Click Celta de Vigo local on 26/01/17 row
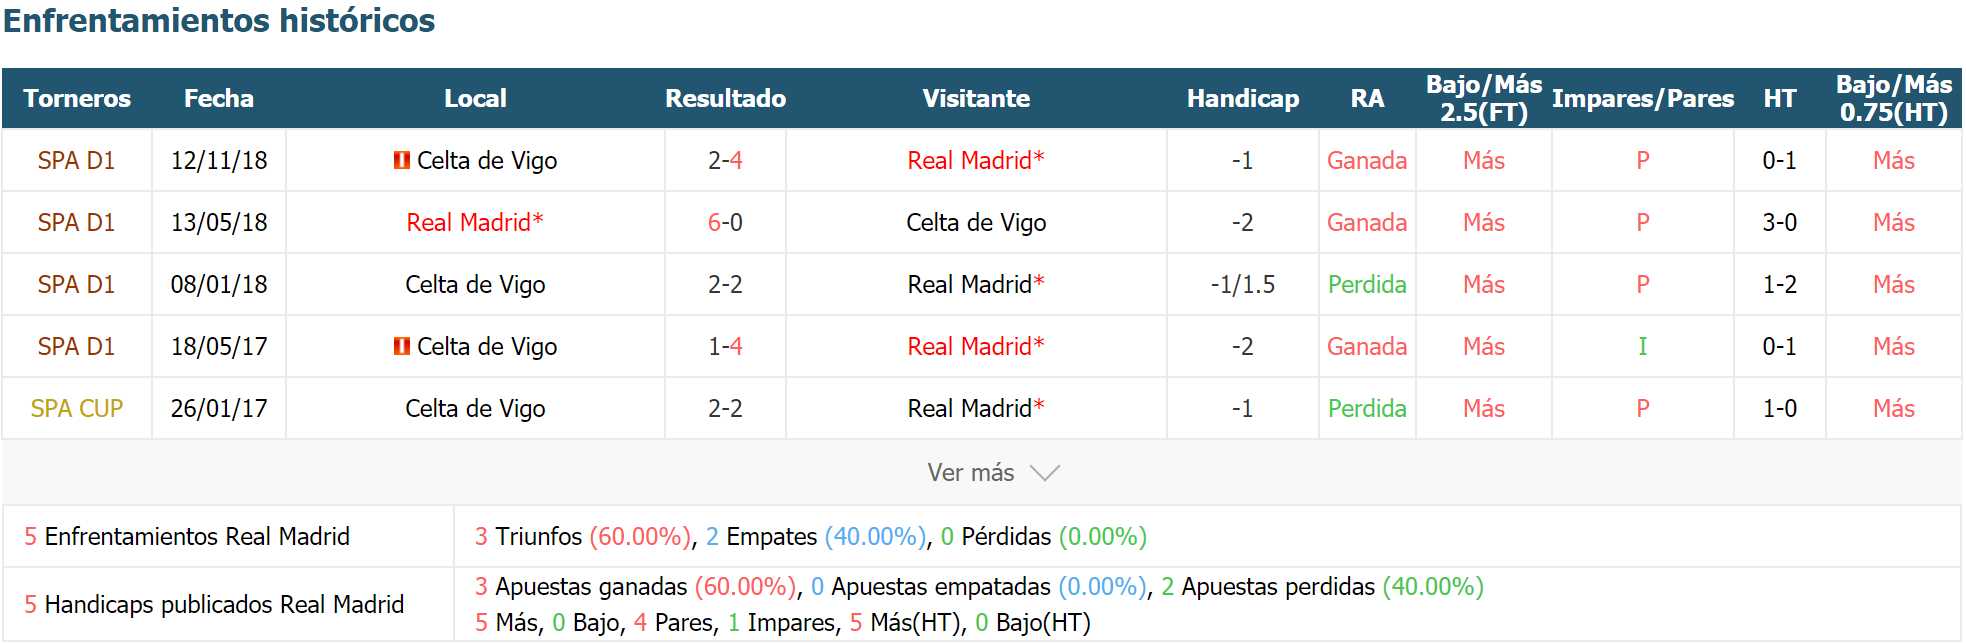Viewport: 1966px width, 643px height. tap(475, 408)
